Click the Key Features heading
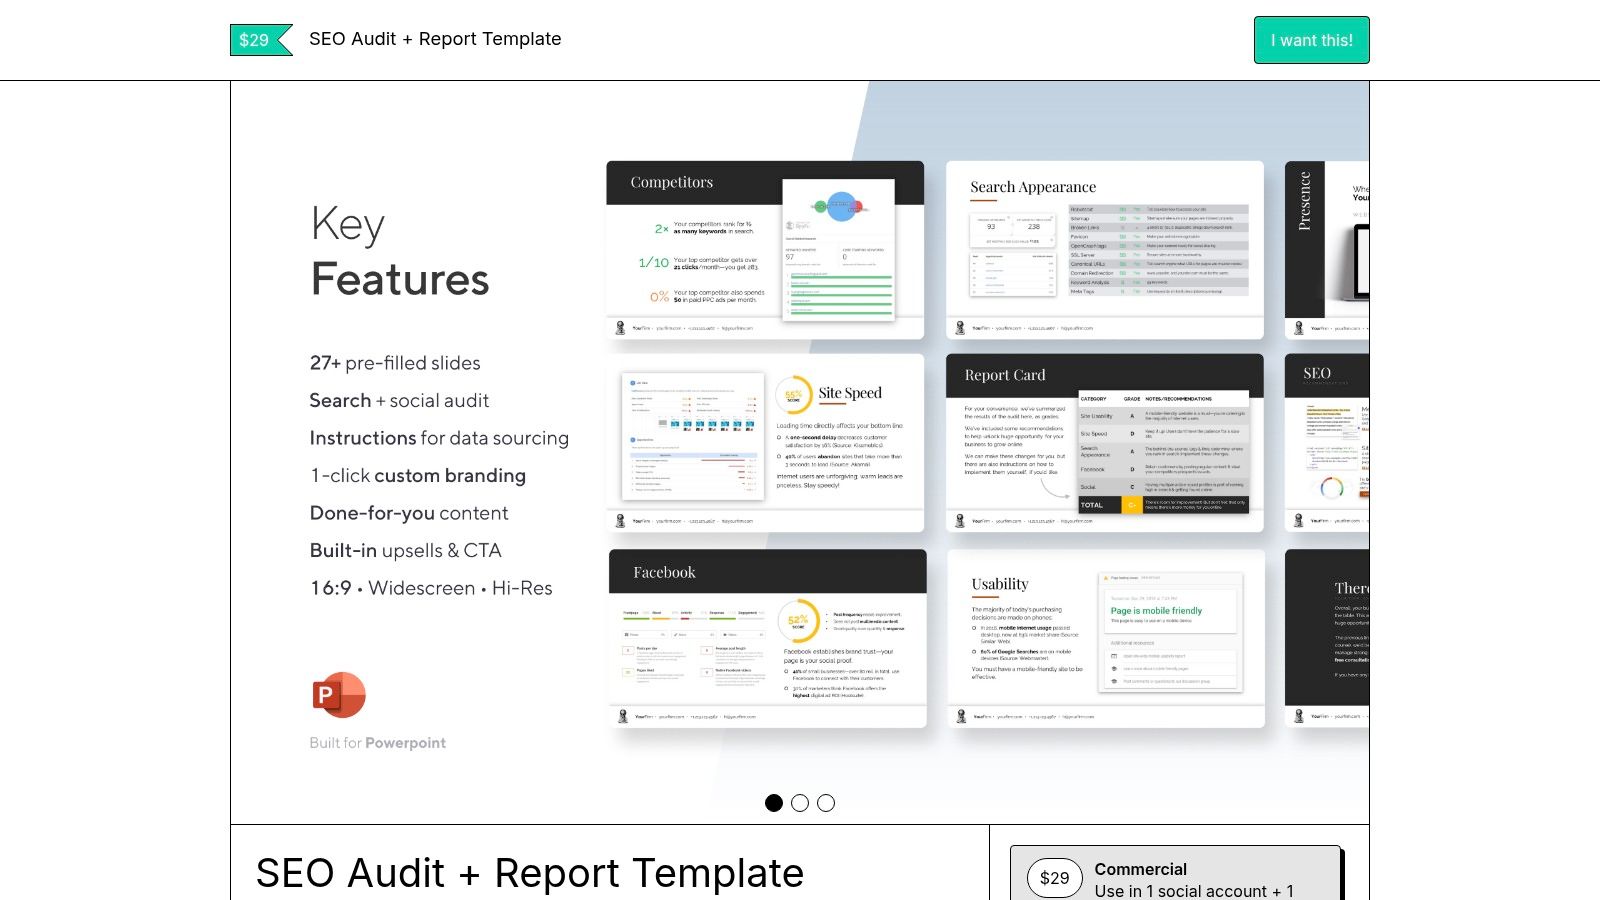This screenshot has height=900, width=1600. [x=399, y=252]
